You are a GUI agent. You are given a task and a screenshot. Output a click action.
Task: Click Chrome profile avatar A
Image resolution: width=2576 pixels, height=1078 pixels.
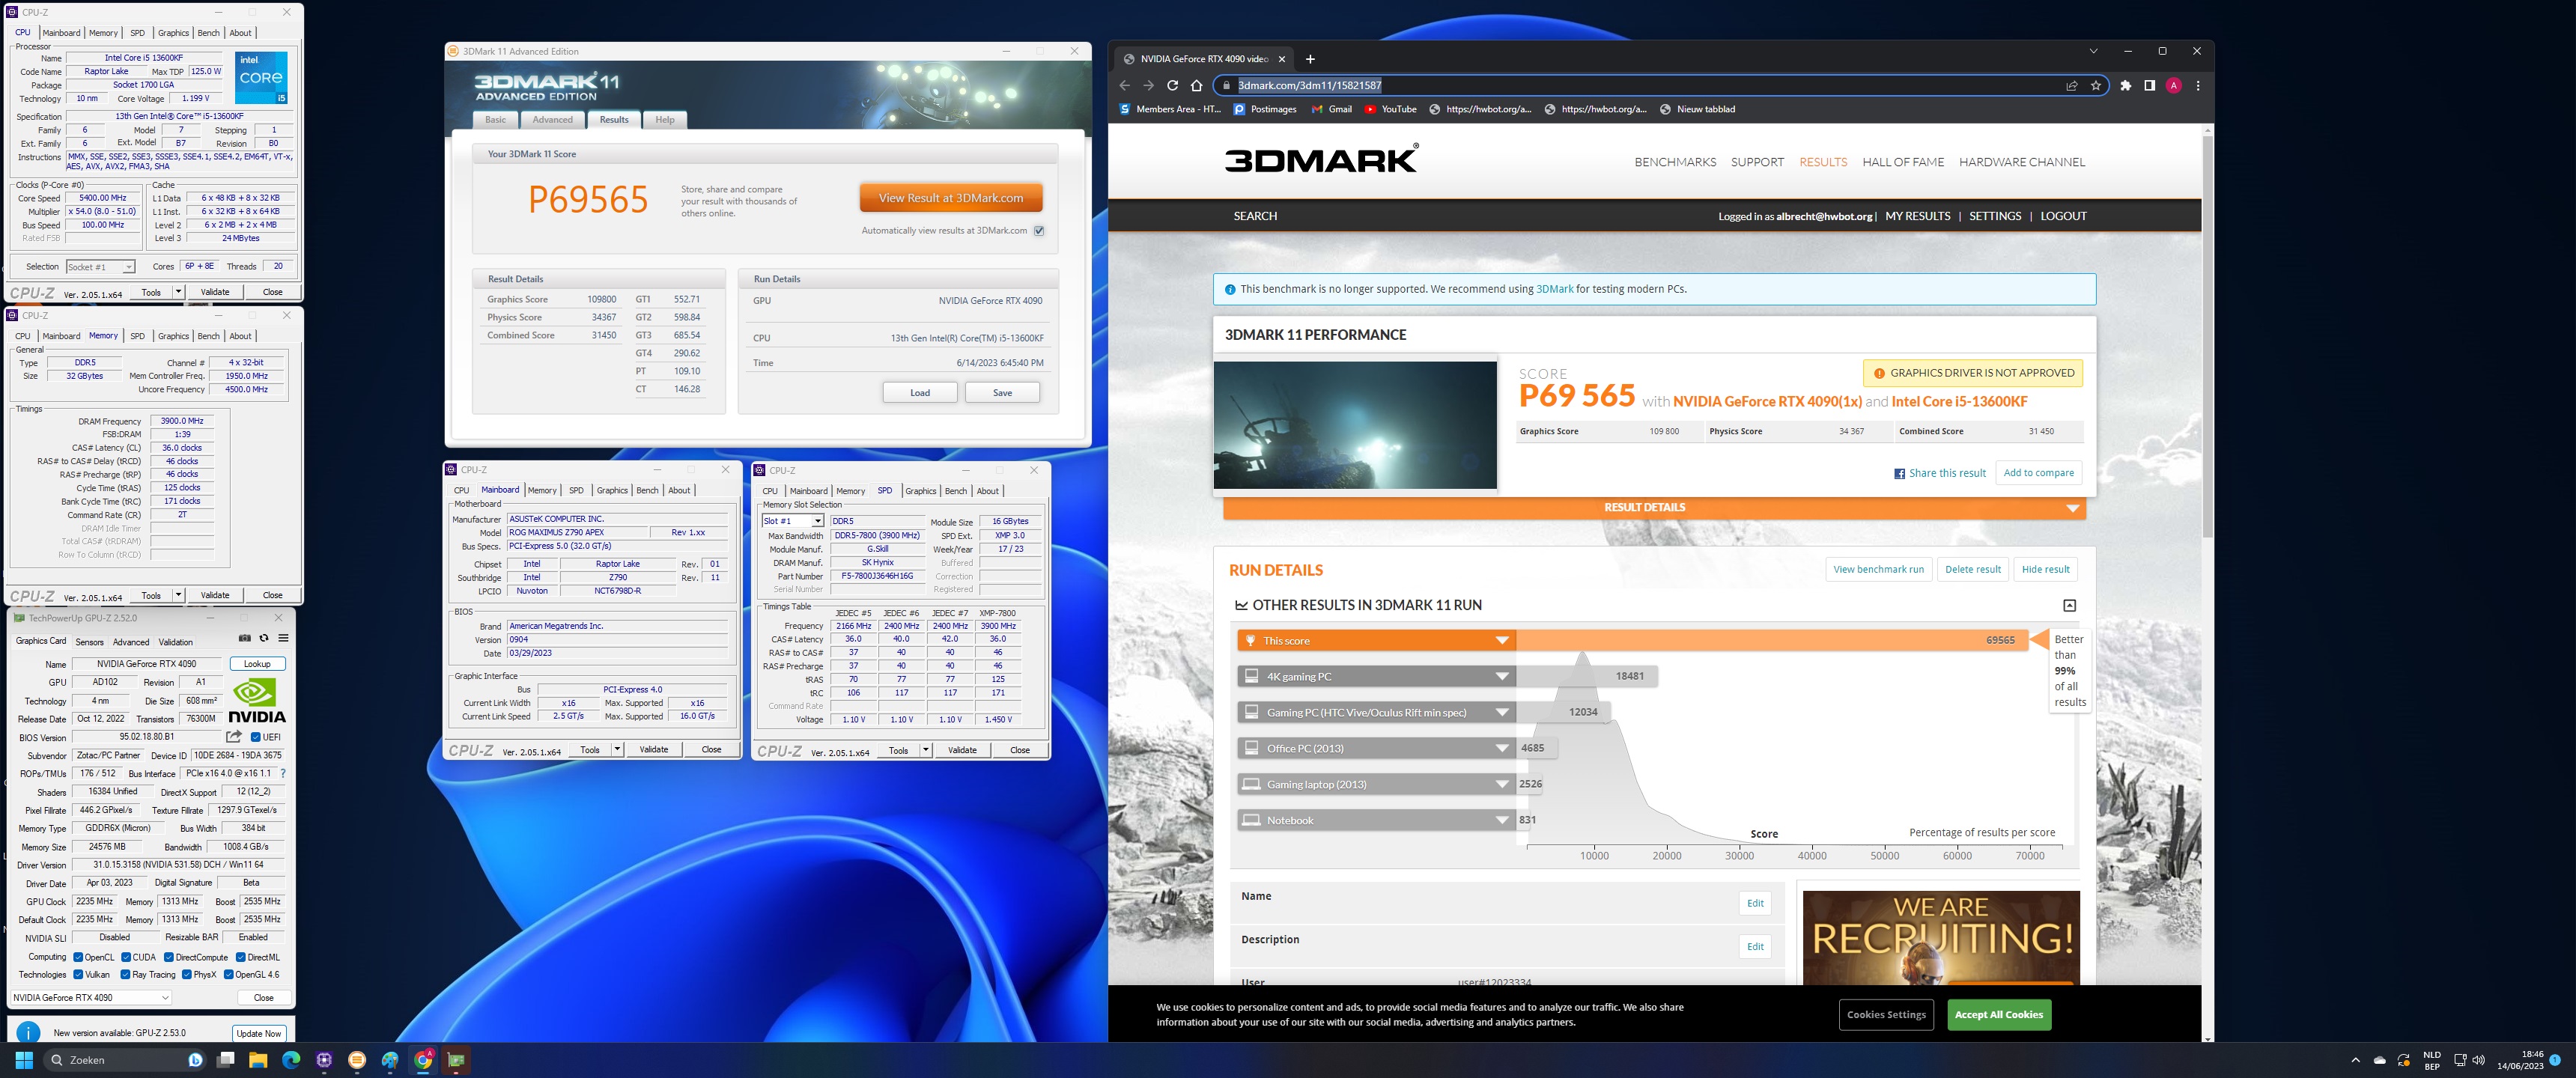coord(2173,86)
